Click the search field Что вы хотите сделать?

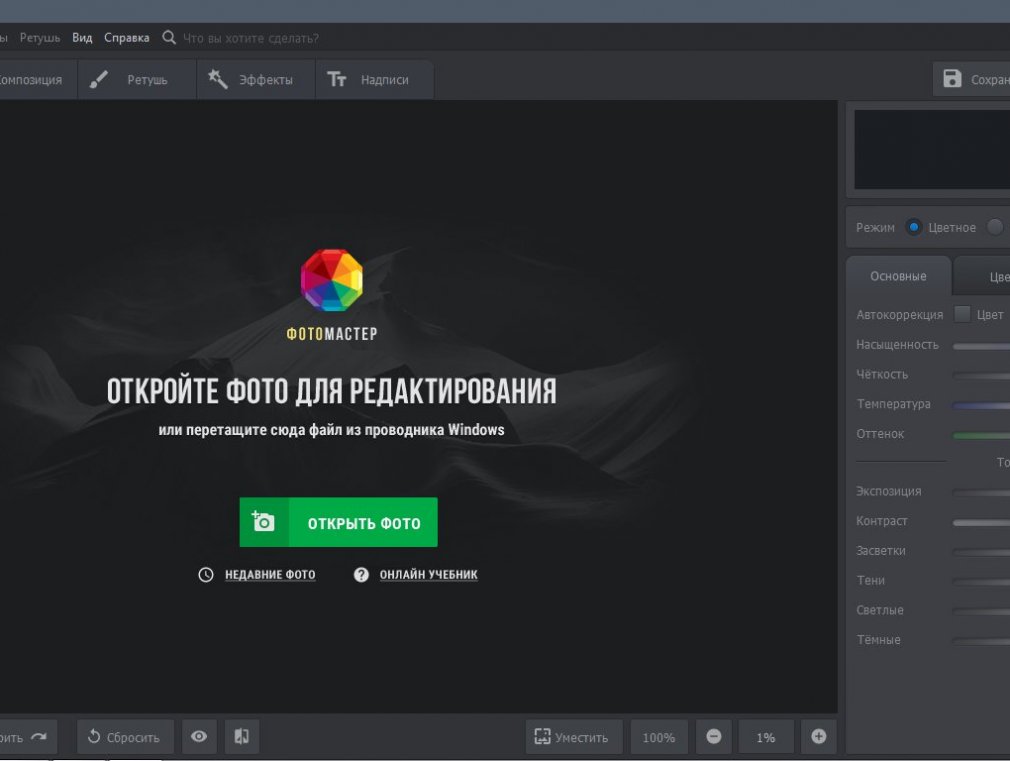(251, 38)
